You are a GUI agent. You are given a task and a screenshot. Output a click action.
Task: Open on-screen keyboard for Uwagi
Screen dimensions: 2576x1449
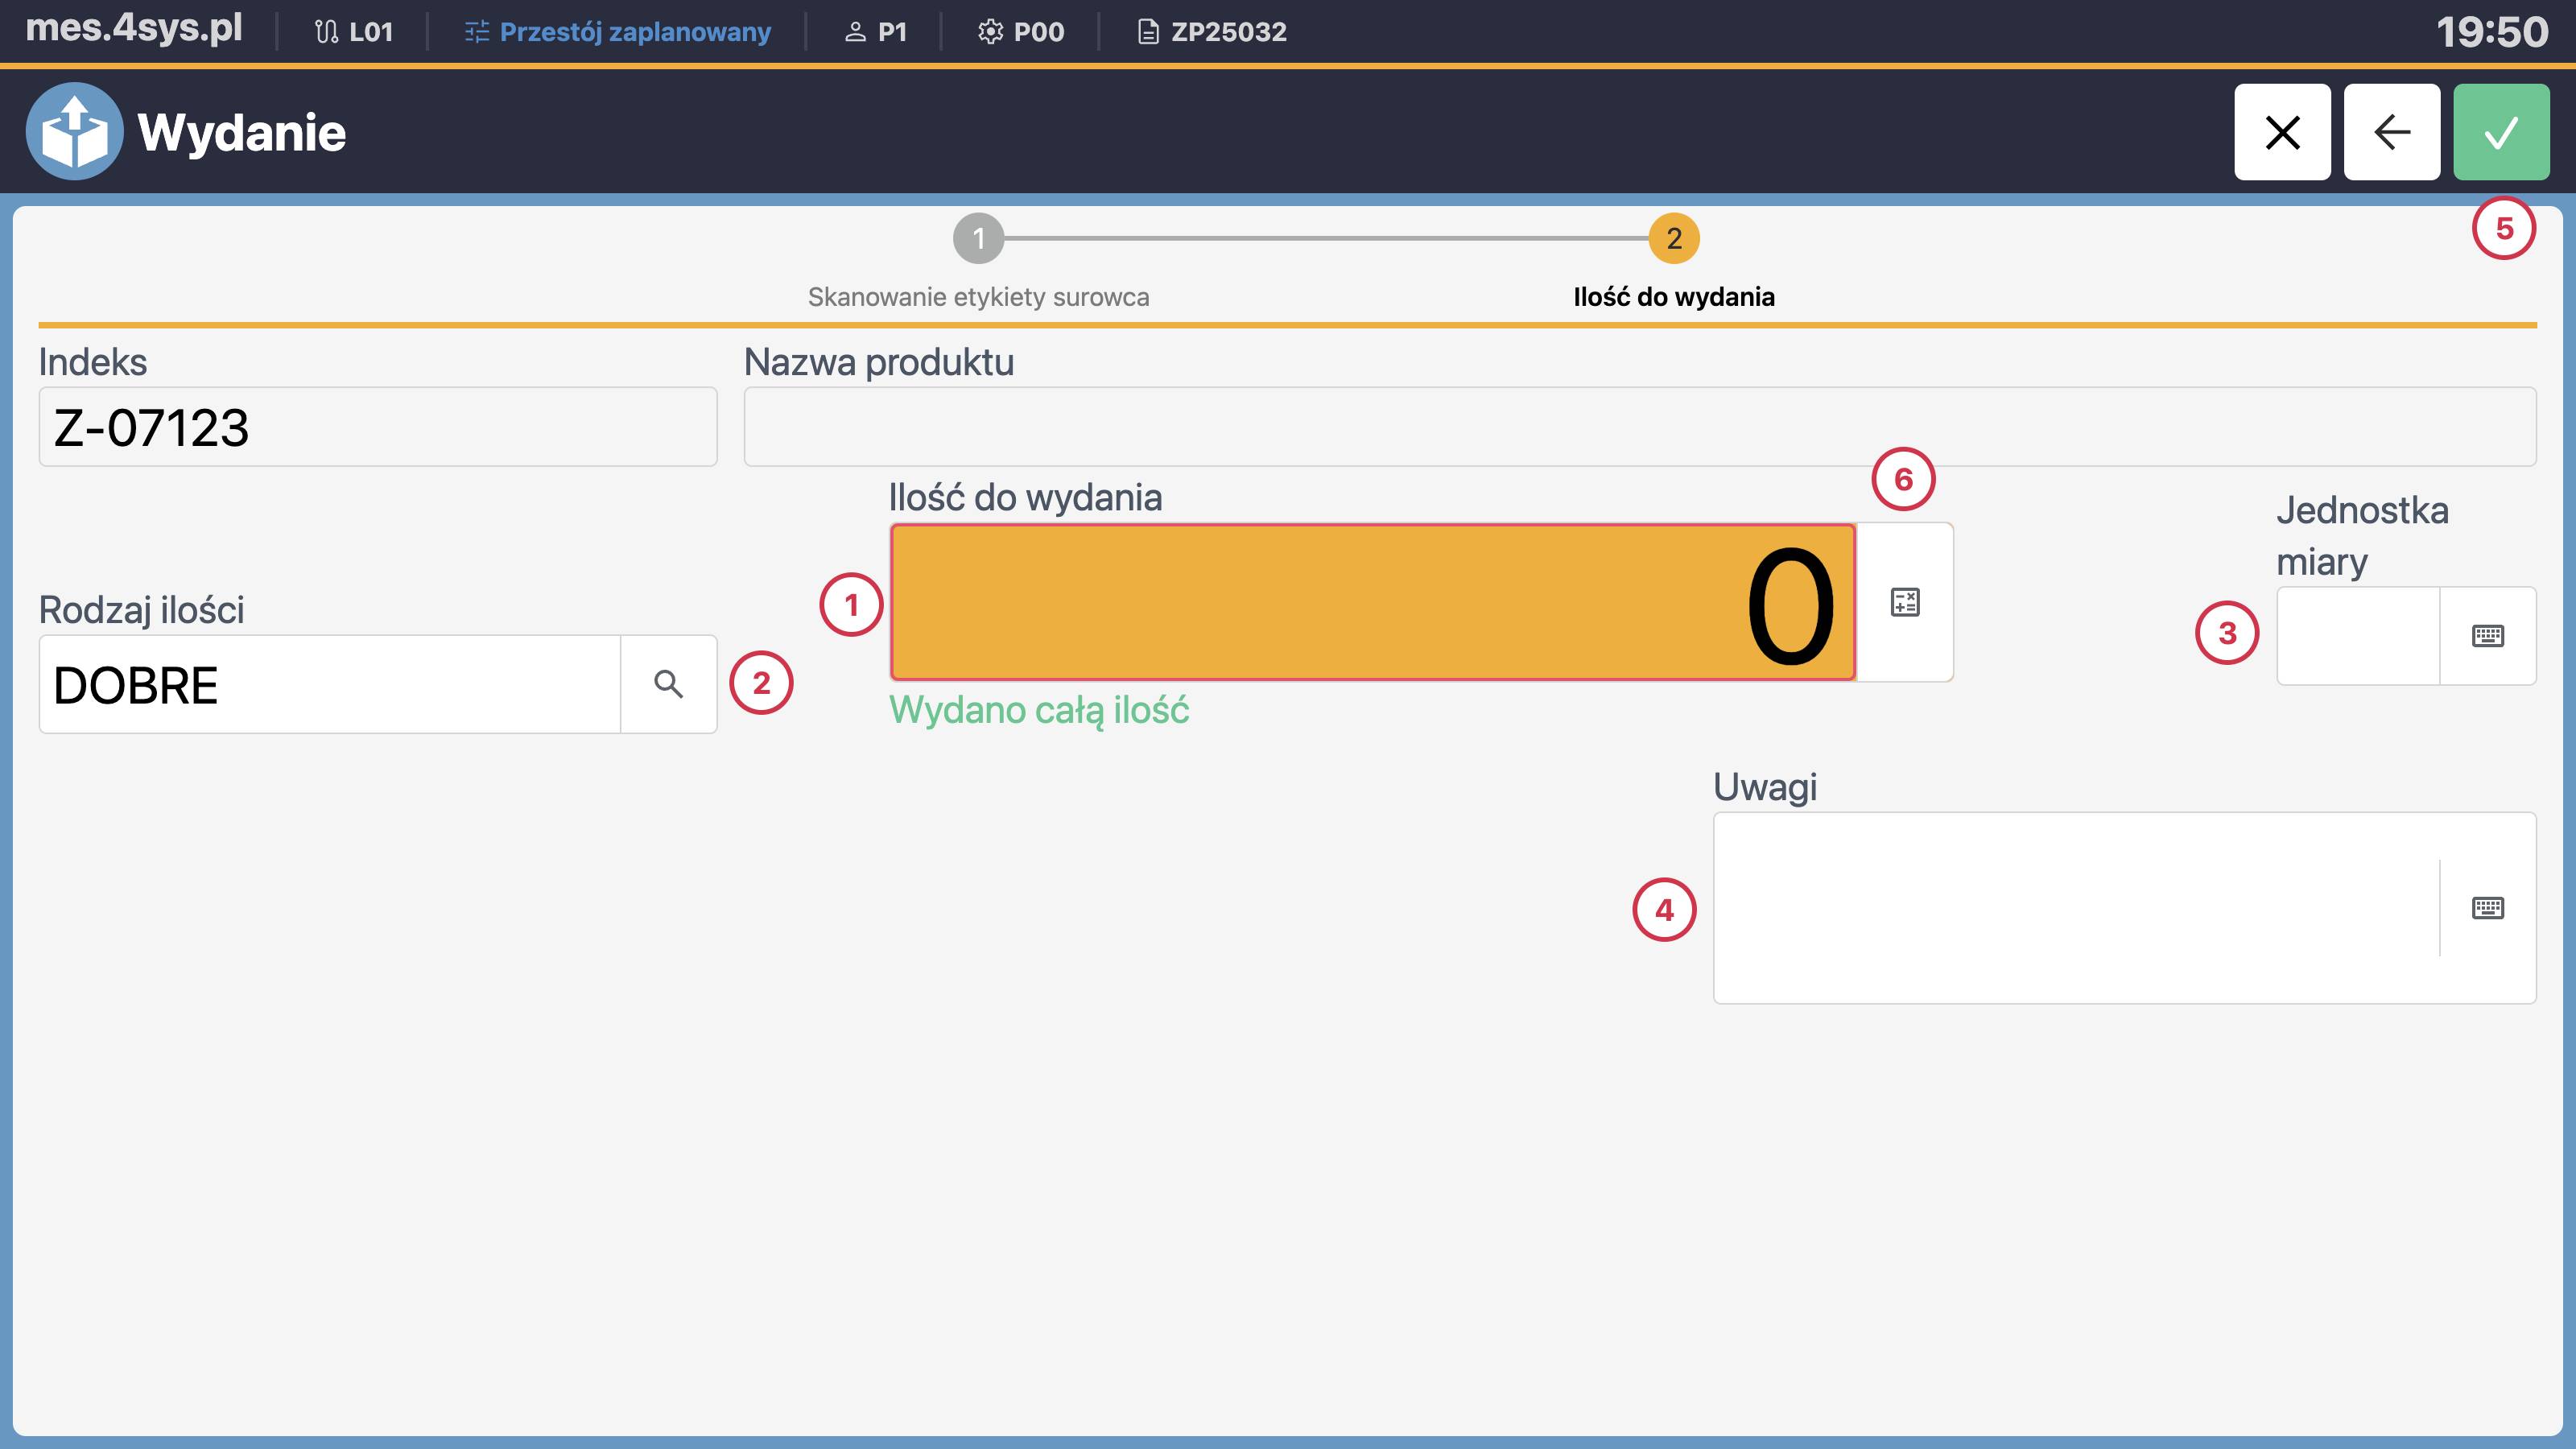(x=2489, y=908)
